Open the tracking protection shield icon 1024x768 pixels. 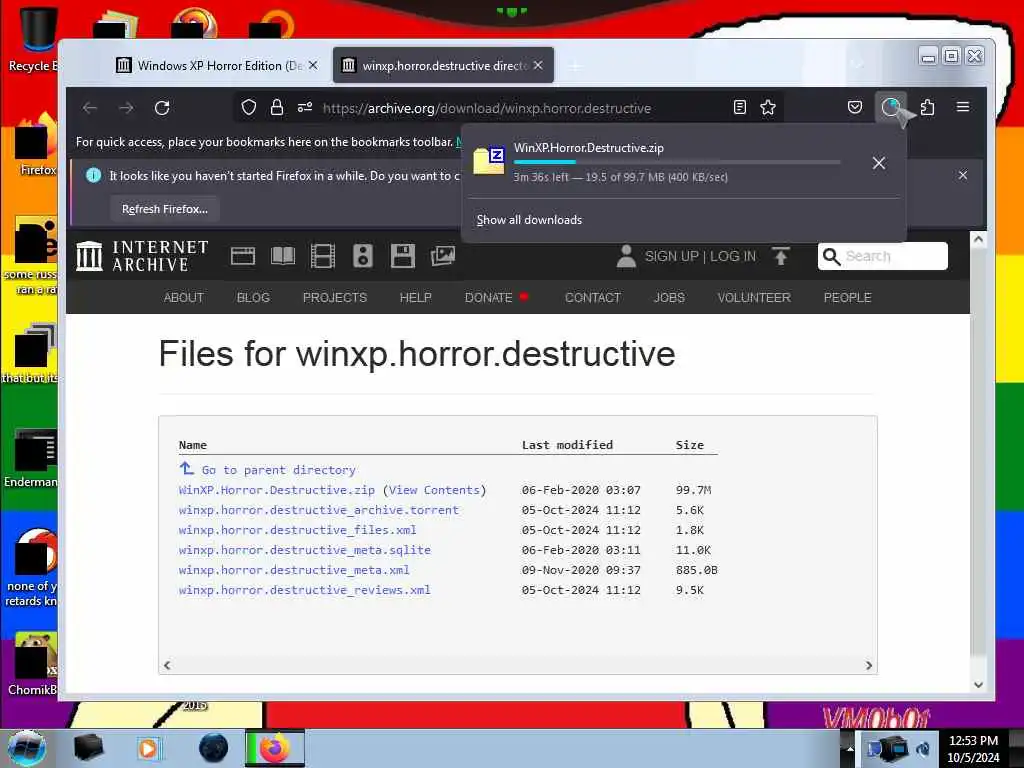(249, 108)
